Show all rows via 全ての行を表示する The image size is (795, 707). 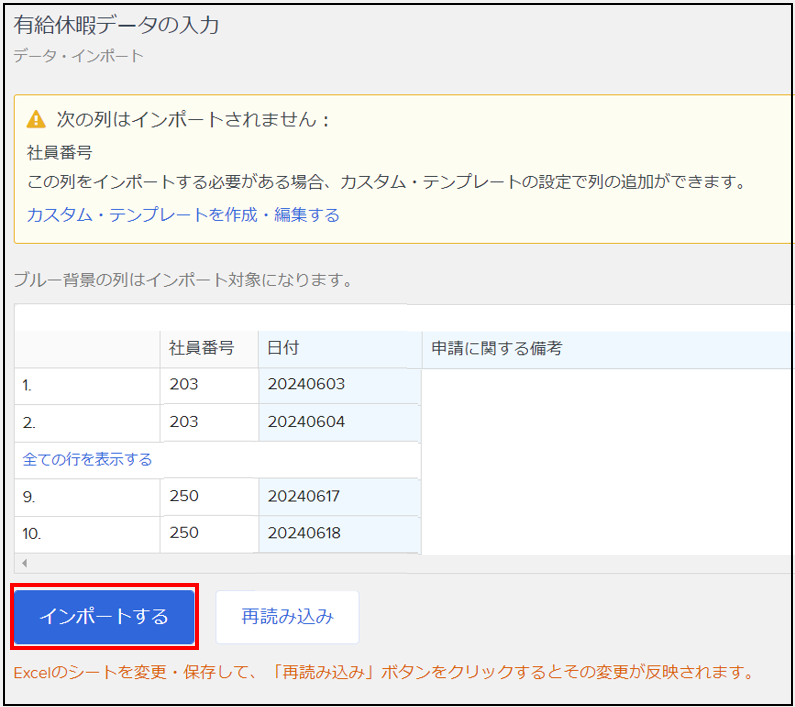[87, 459]
